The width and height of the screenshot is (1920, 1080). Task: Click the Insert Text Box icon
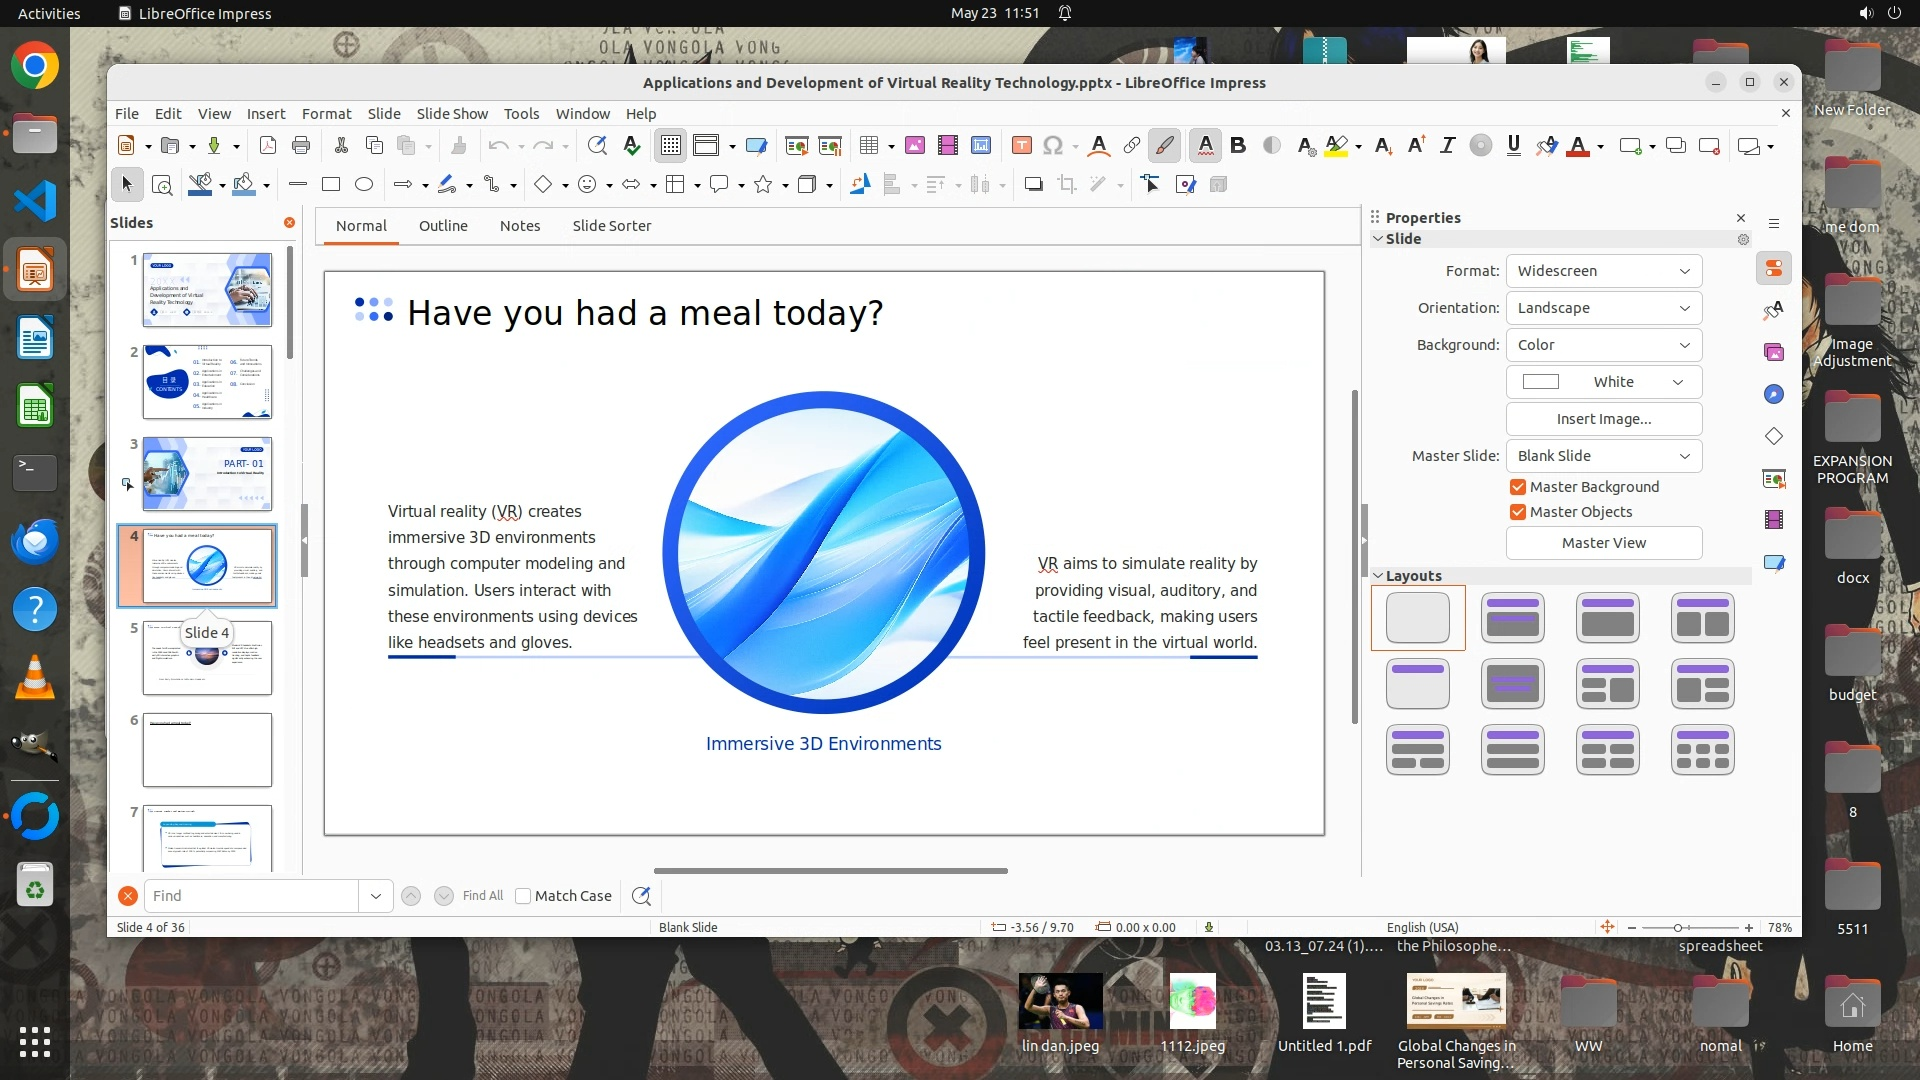click(1021, 146)
